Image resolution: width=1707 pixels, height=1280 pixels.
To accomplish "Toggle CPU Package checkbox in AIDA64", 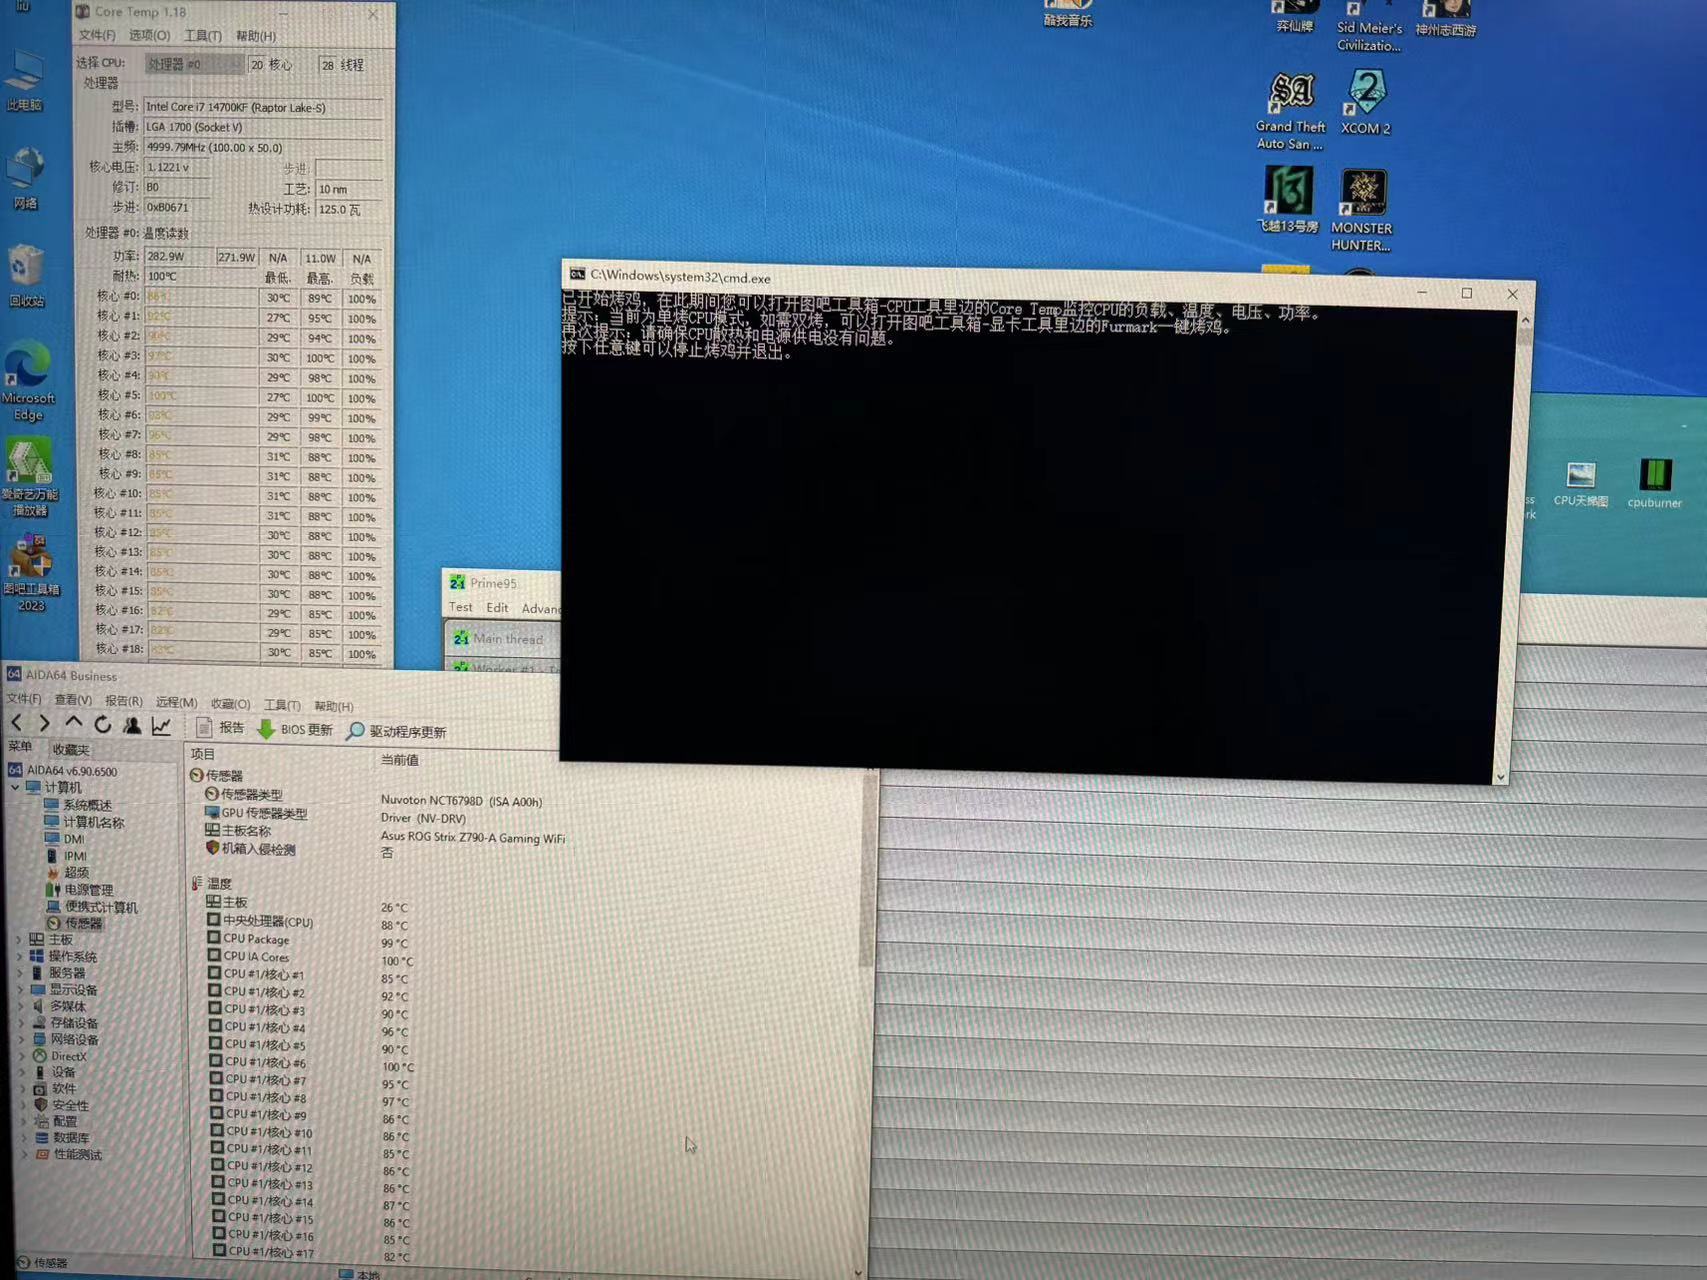I will point(214,937).
